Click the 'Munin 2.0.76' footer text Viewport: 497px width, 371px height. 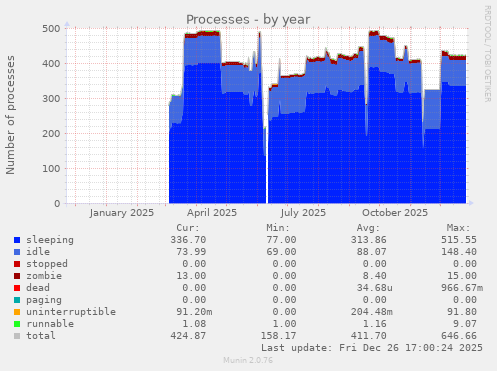point(248,360)
